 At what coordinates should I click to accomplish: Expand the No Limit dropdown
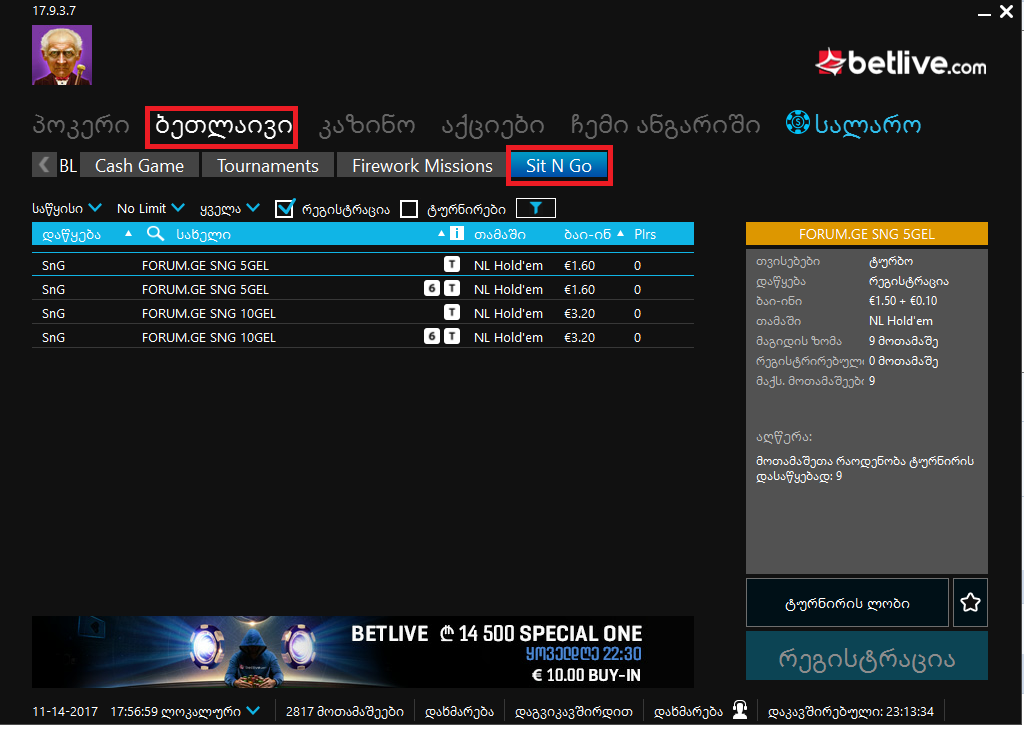(x=150, y=208)
